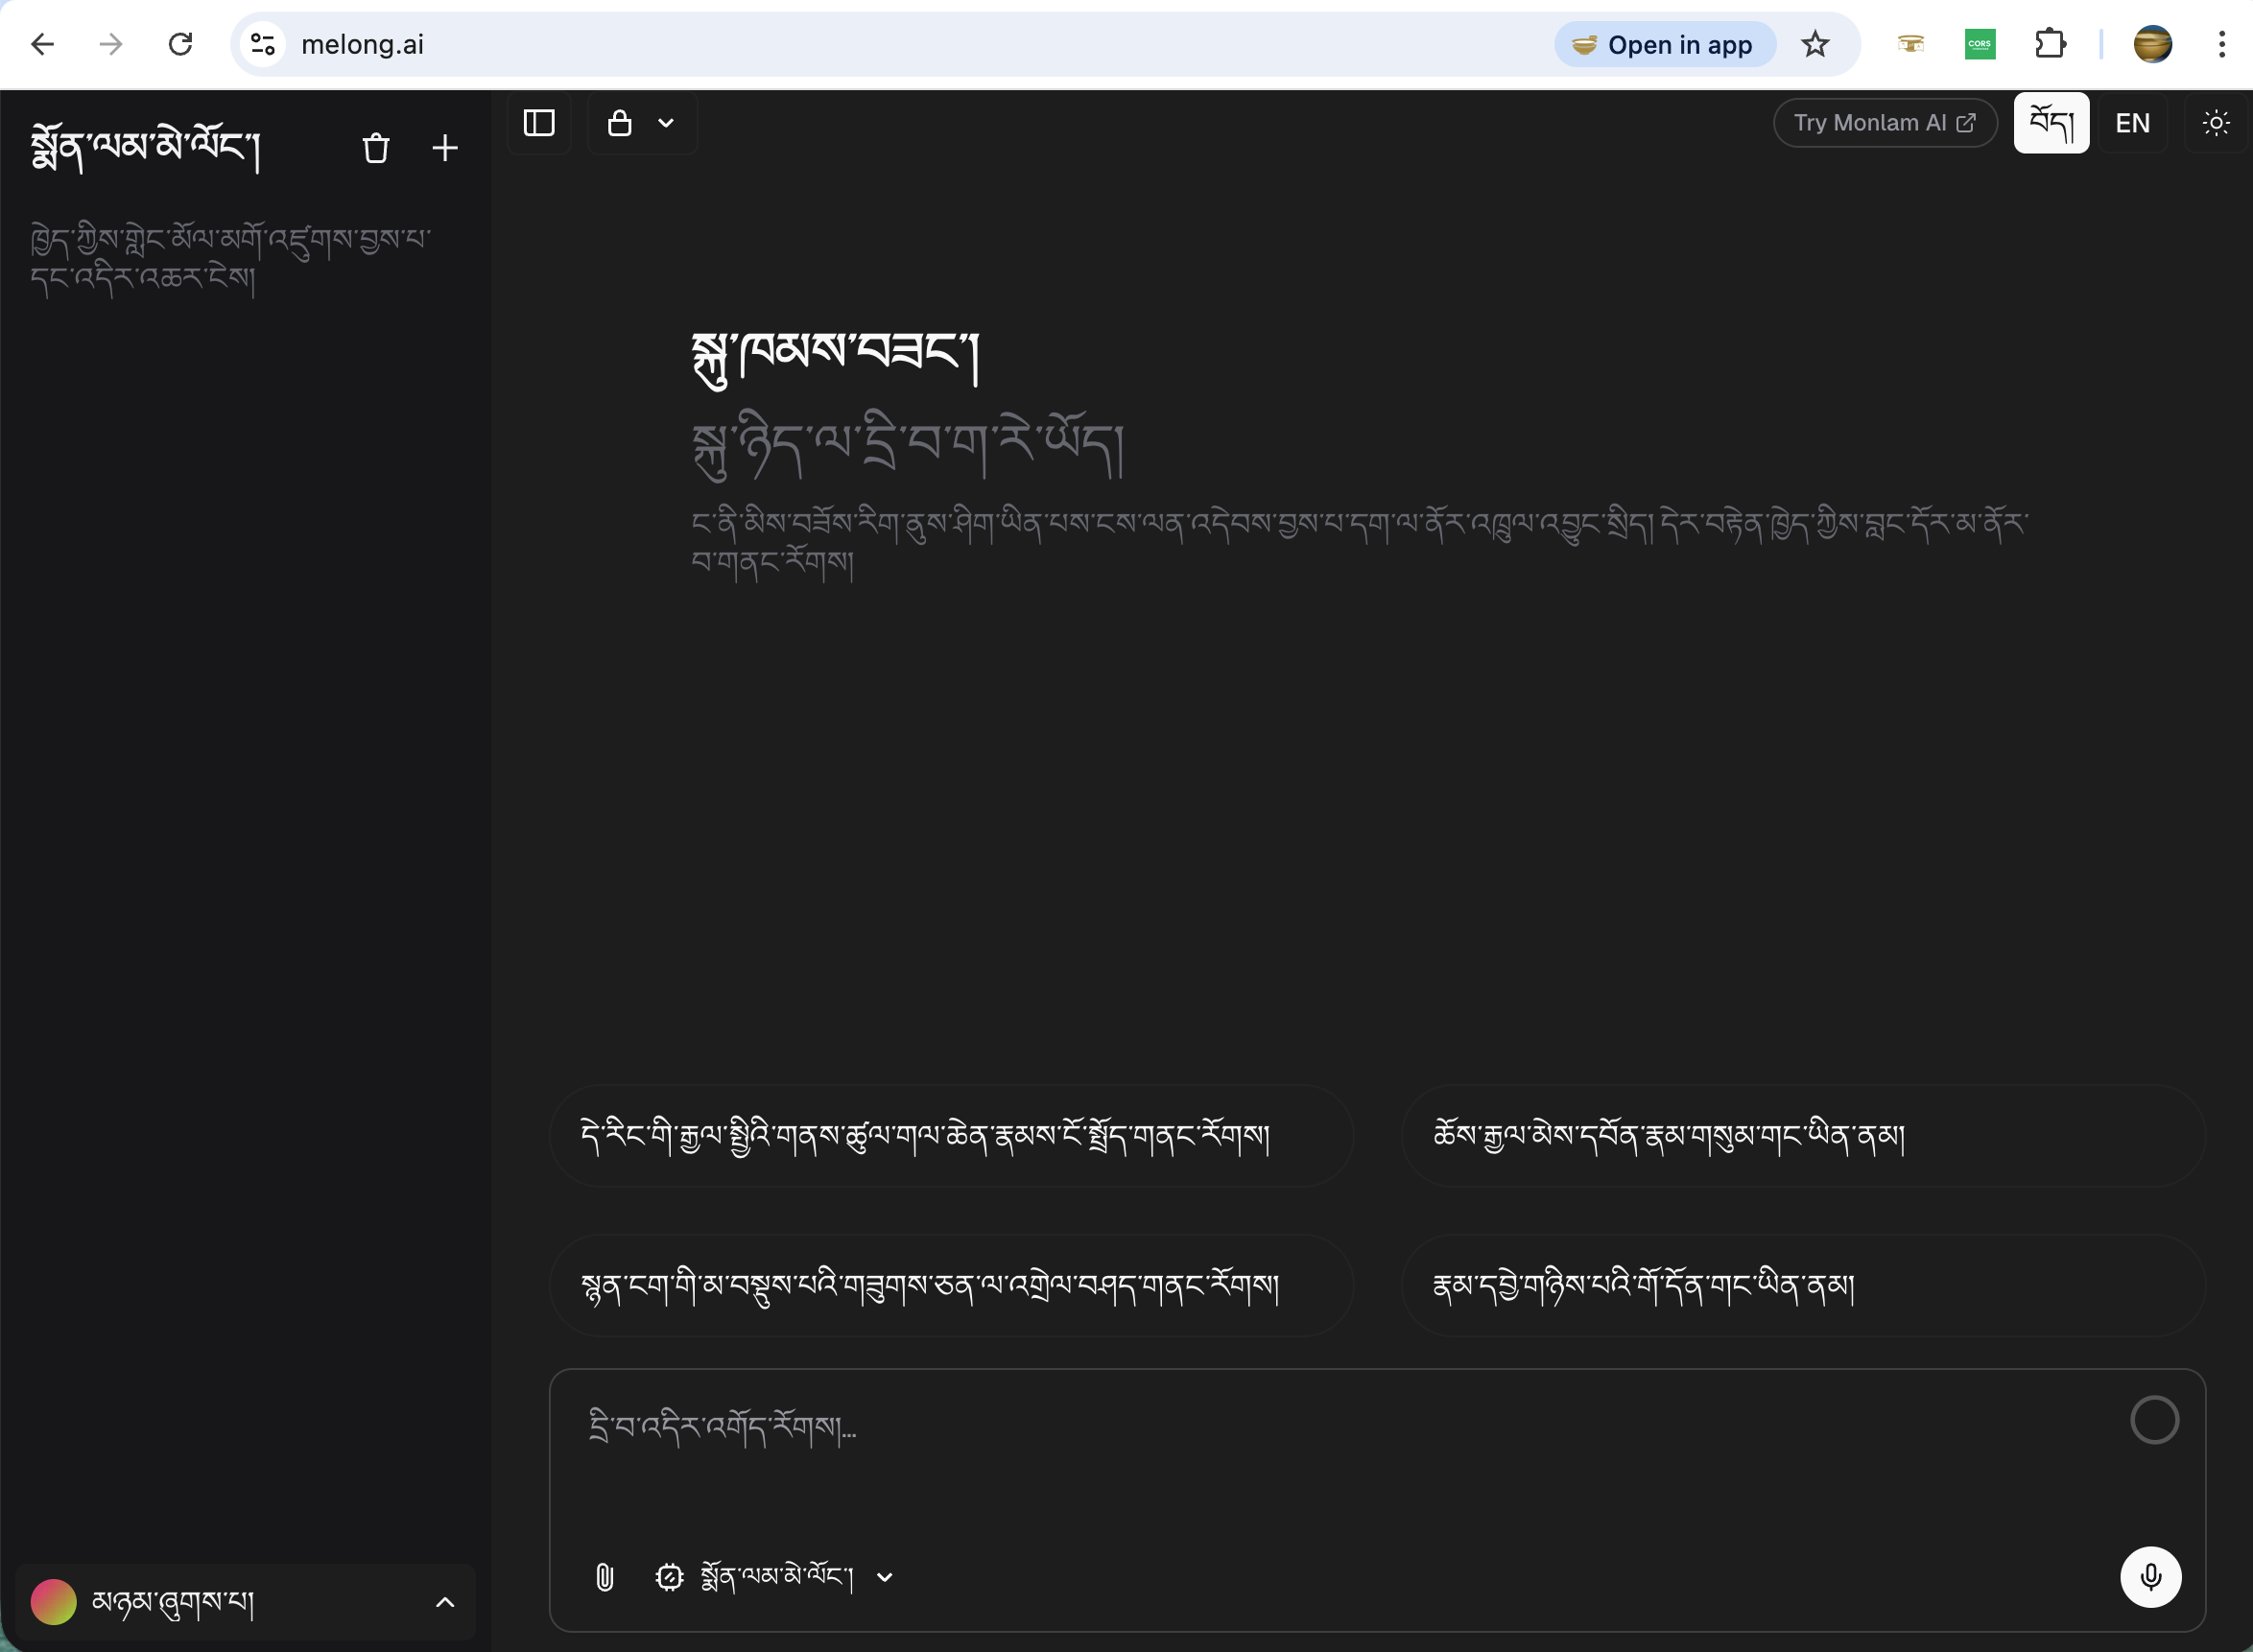Expand the model selector dropdown chevron
This screenshot has width=2253, height=1652.
point(884,1577)
